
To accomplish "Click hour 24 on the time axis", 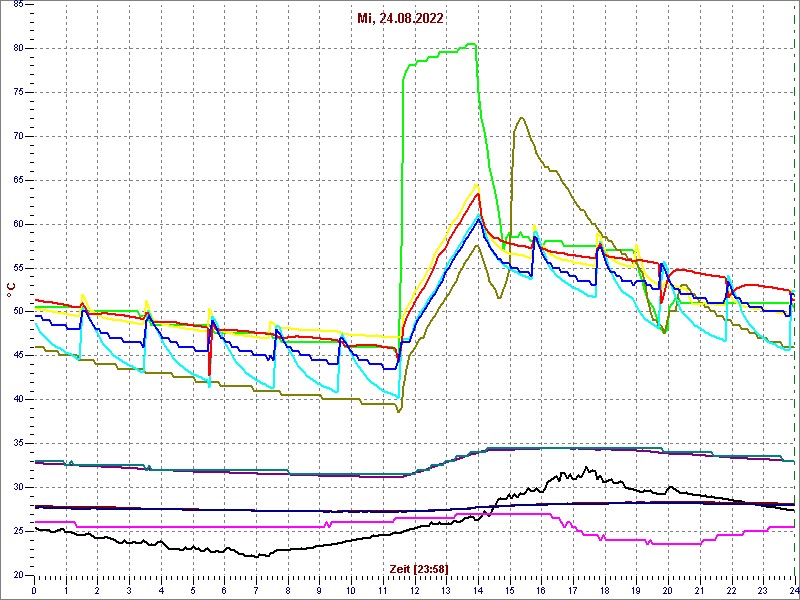I will 794,590.
